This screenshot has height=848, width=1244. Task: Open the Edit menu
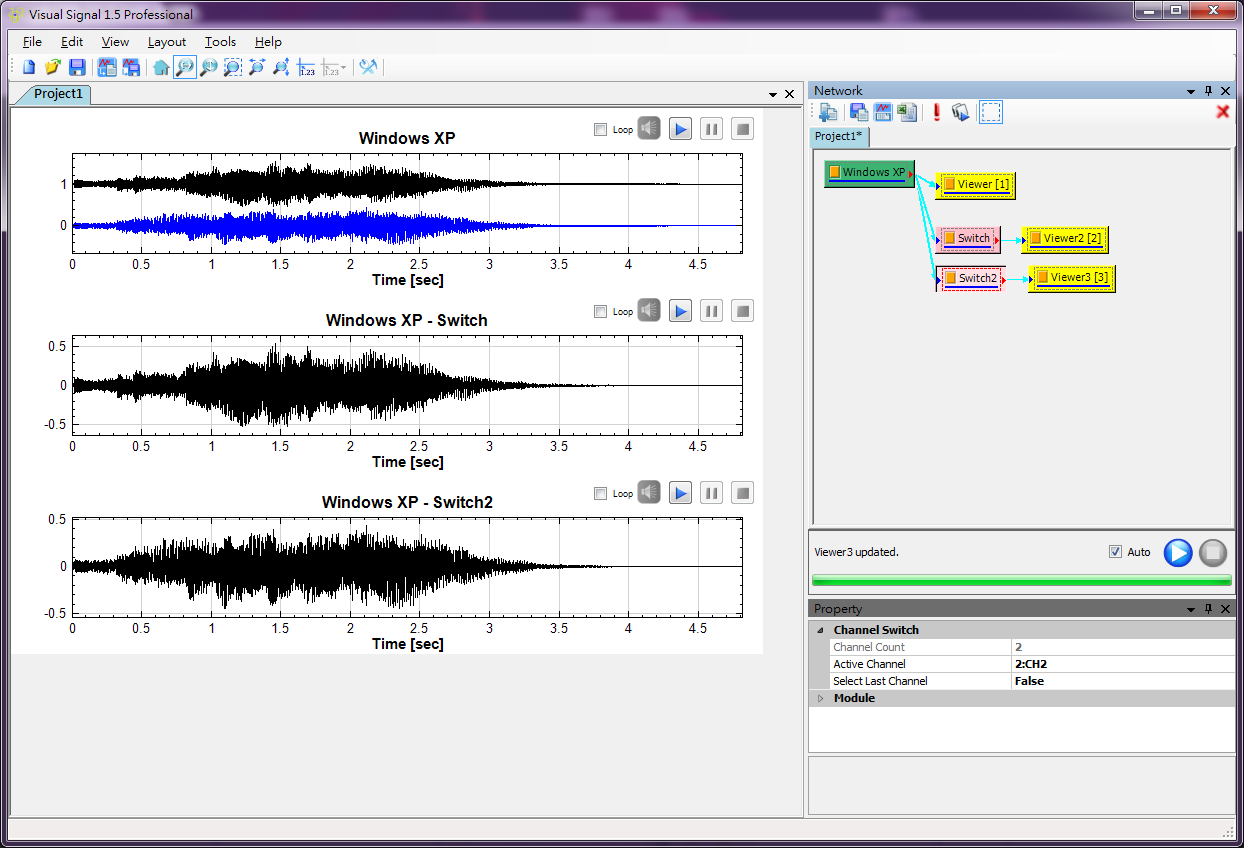pos(72,42)
